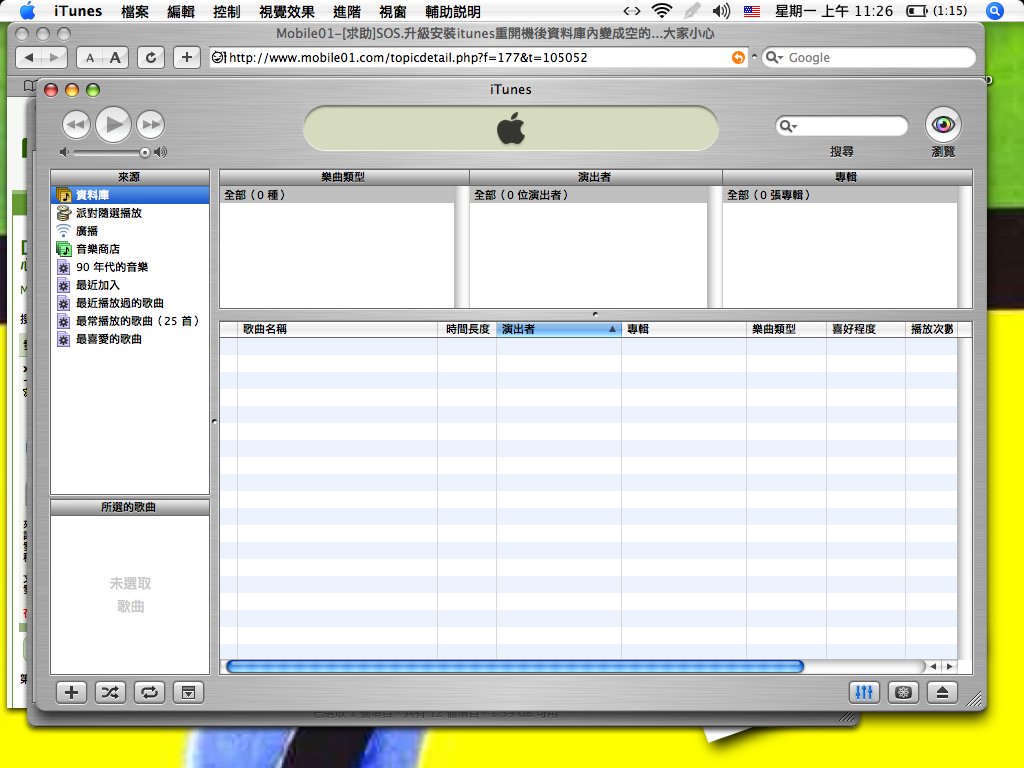Open the 視覺效果 menu
Viewport: 1024px width, 768px height.
coord(287,11)
